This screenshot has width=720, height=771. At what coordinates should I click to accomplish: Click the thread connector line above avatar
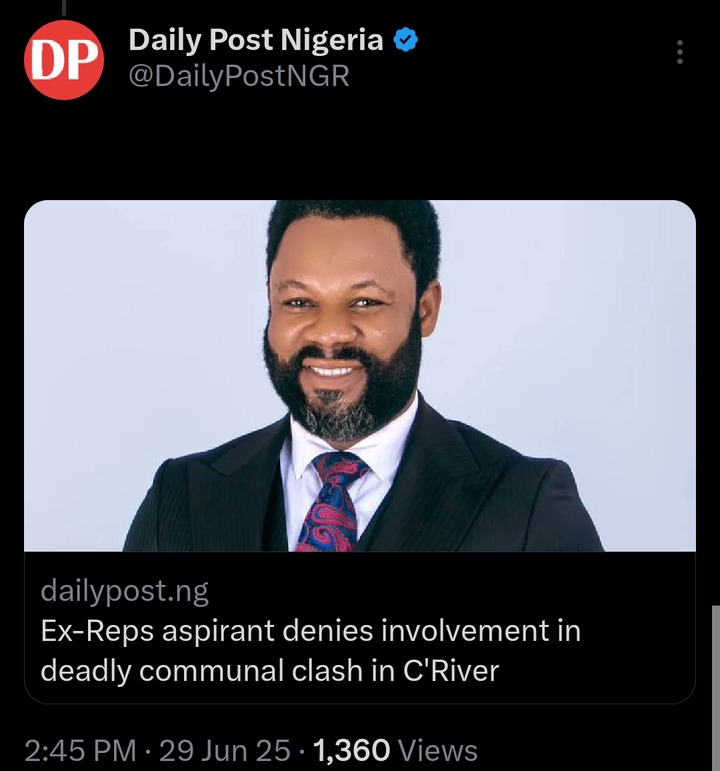click(64, 8)
